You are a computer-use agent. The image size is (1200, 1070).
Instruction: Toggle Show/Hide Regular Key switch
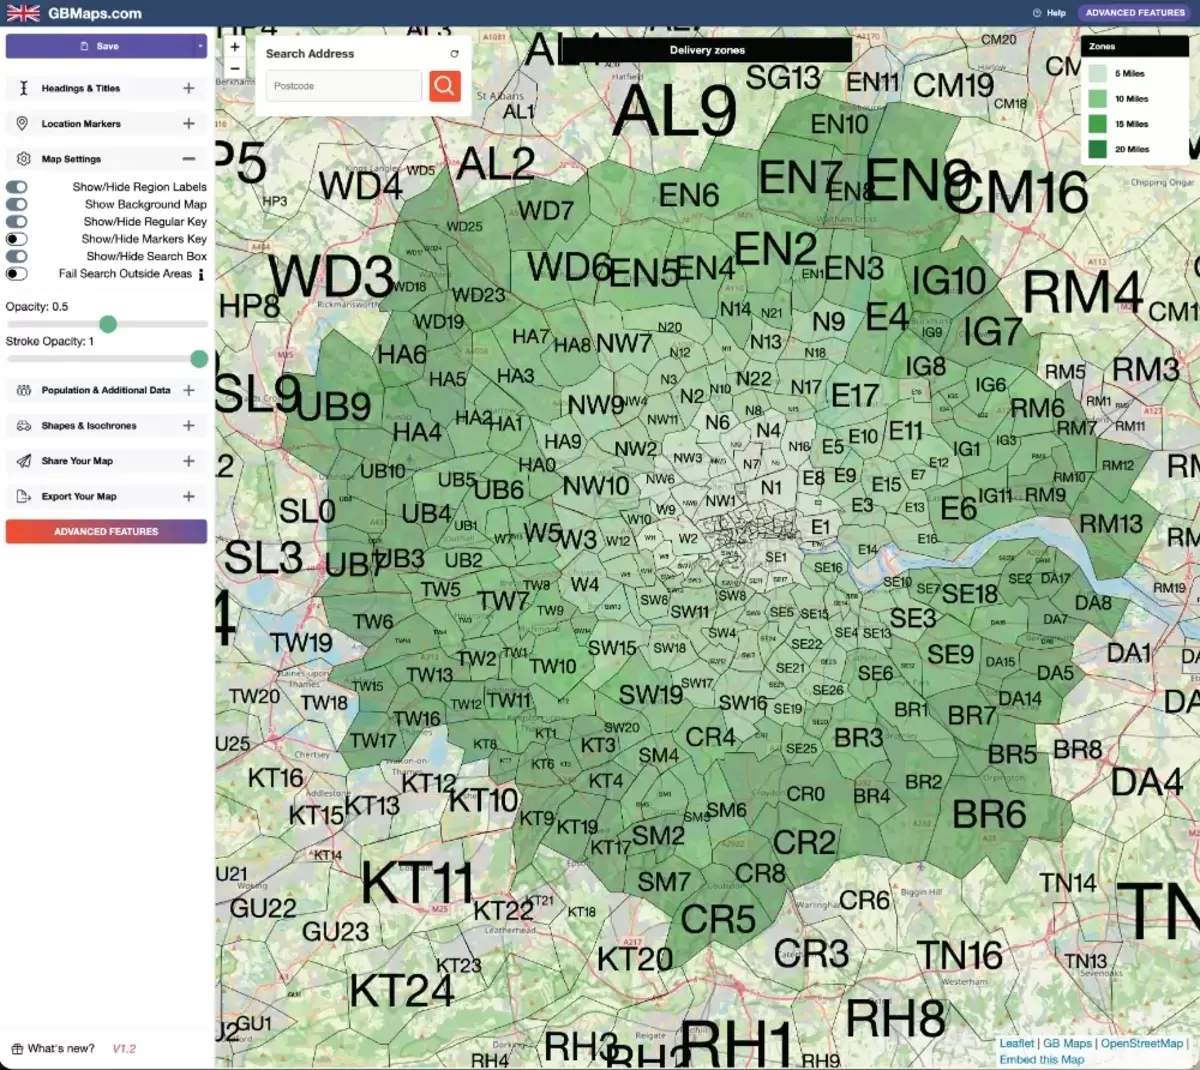(x=17, y=221)
